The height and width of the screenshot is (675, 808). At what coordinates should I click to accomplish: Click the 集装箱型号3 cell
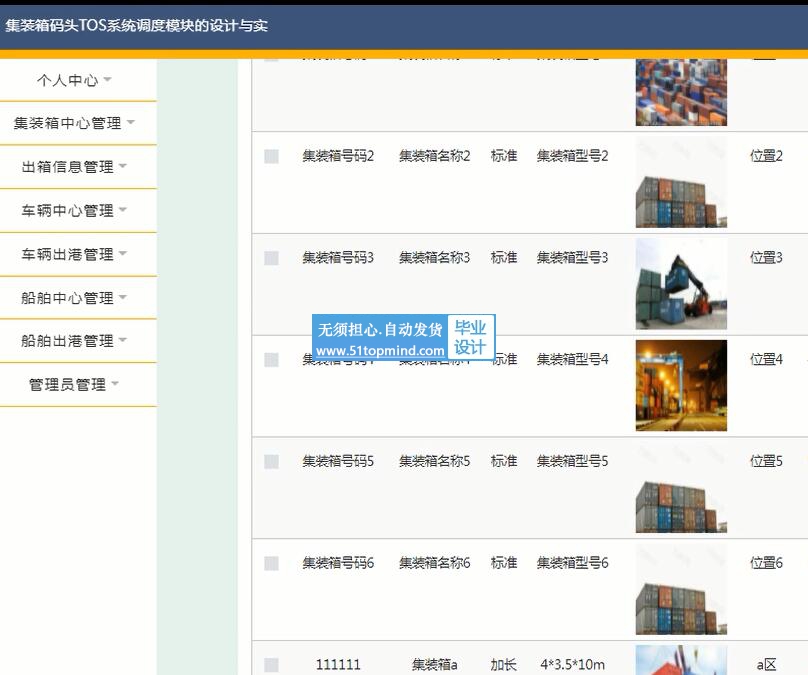point(573,257)
